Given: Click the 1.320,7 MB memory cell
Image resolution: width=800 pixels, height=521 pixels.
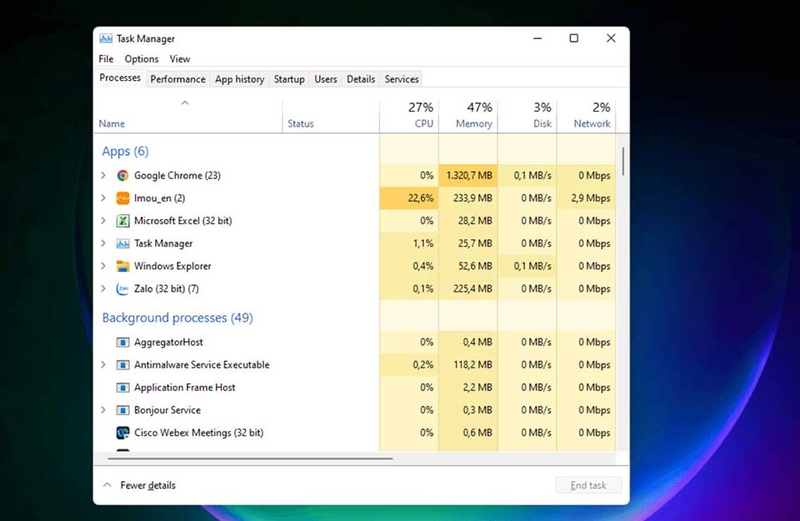Looking at the screenshot, I should pos(468,176).
